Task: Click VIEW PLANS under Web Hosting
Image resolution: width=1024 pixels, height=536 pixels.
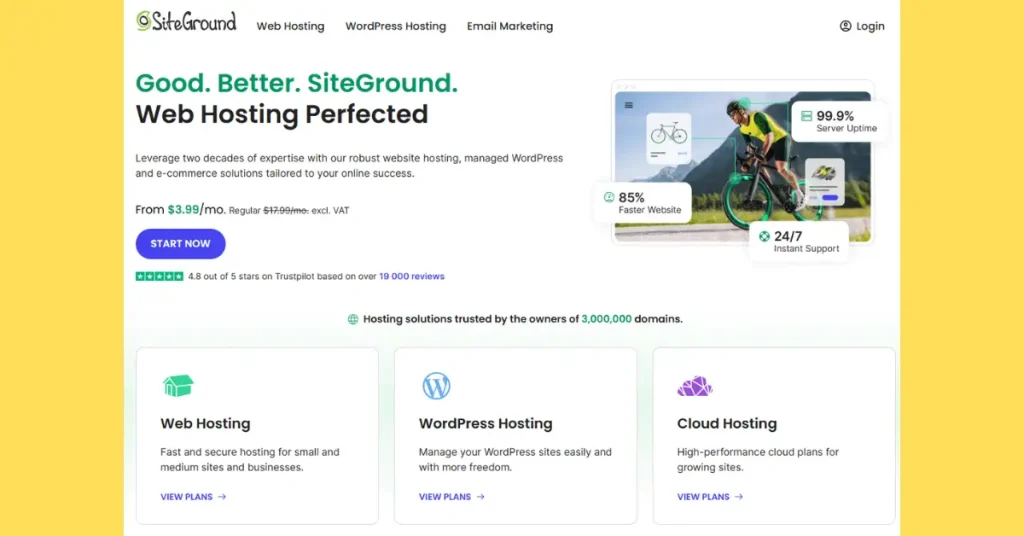Action: point(193,497)
